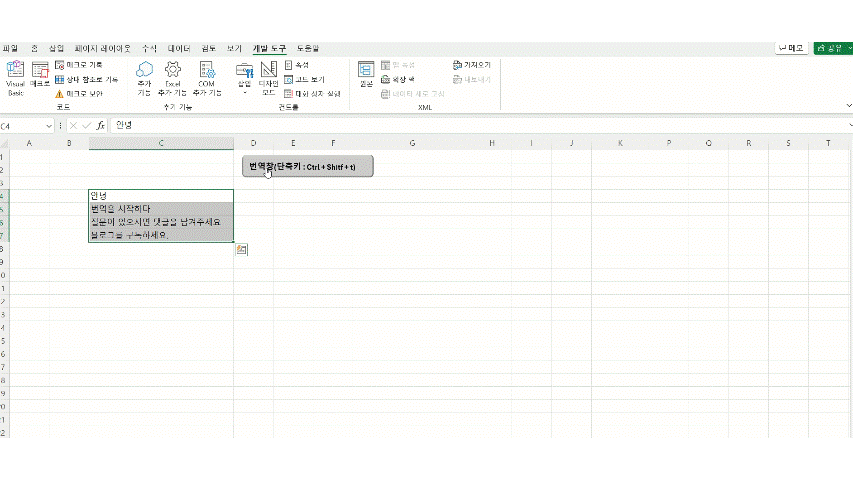The height and width of the screenshot is (480, 853).
Task: Select column C header
Action: 161,143
